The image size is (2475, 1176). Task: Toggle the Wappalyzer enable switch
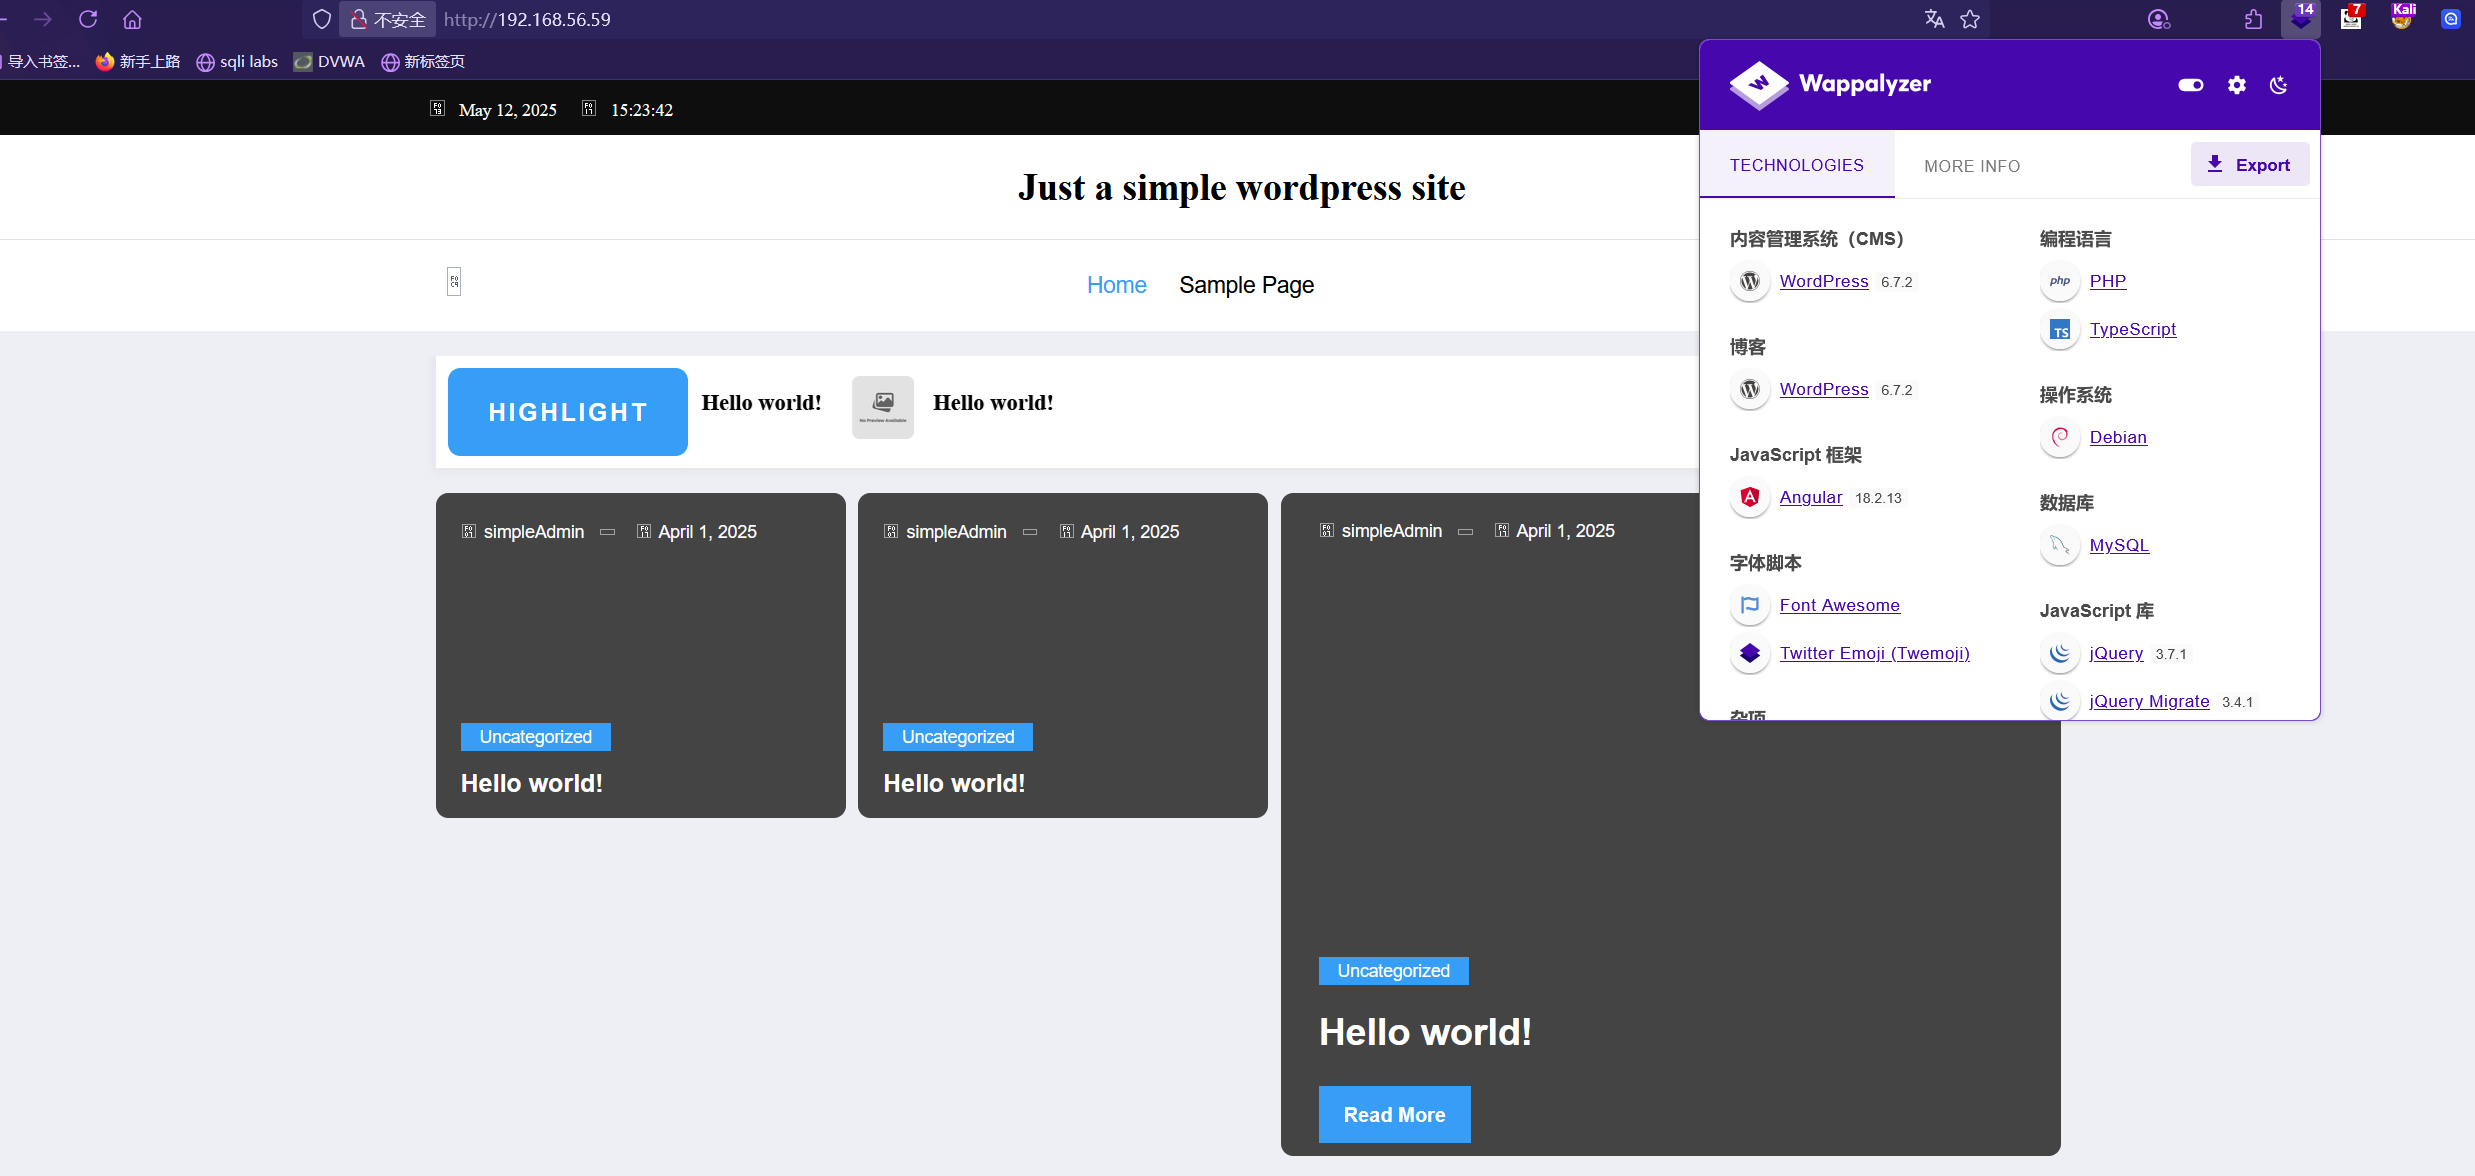[2191, 85]
